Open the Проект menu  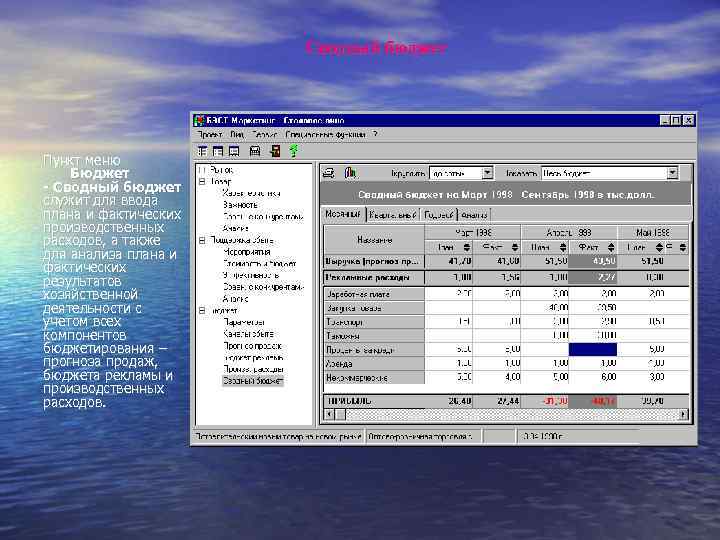pos(209,134)
